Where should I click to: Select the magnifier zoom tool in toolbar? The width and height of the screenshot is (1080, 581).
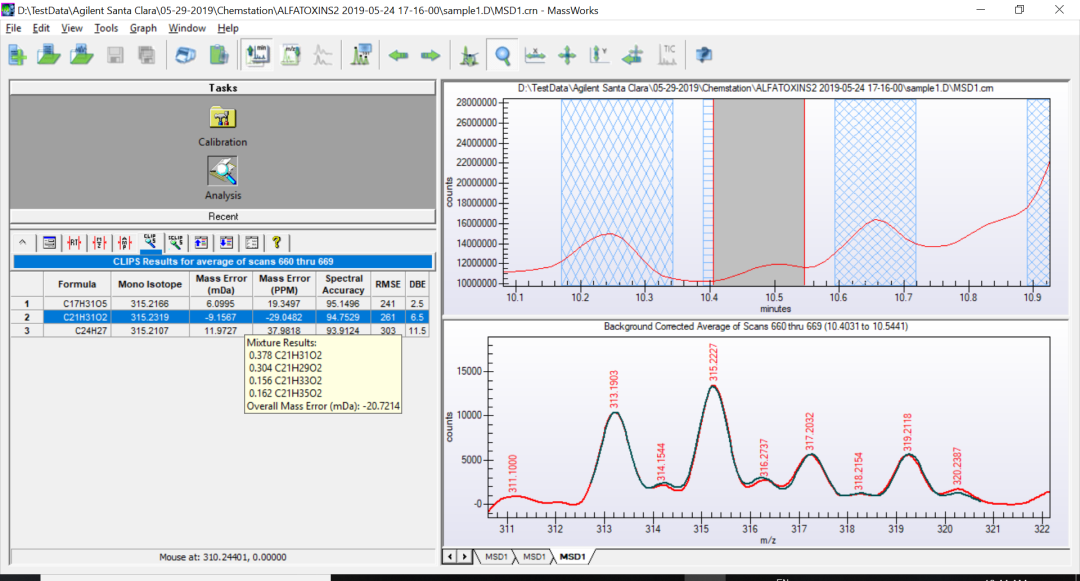[500, 55]
